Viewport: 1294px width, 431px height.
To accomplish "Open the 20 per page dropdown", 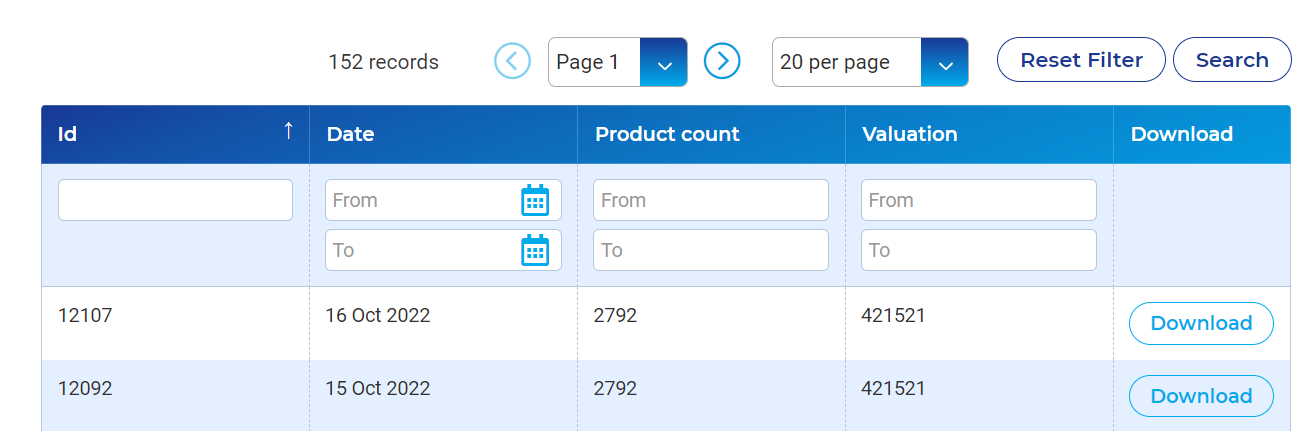I will click(944, 62).
